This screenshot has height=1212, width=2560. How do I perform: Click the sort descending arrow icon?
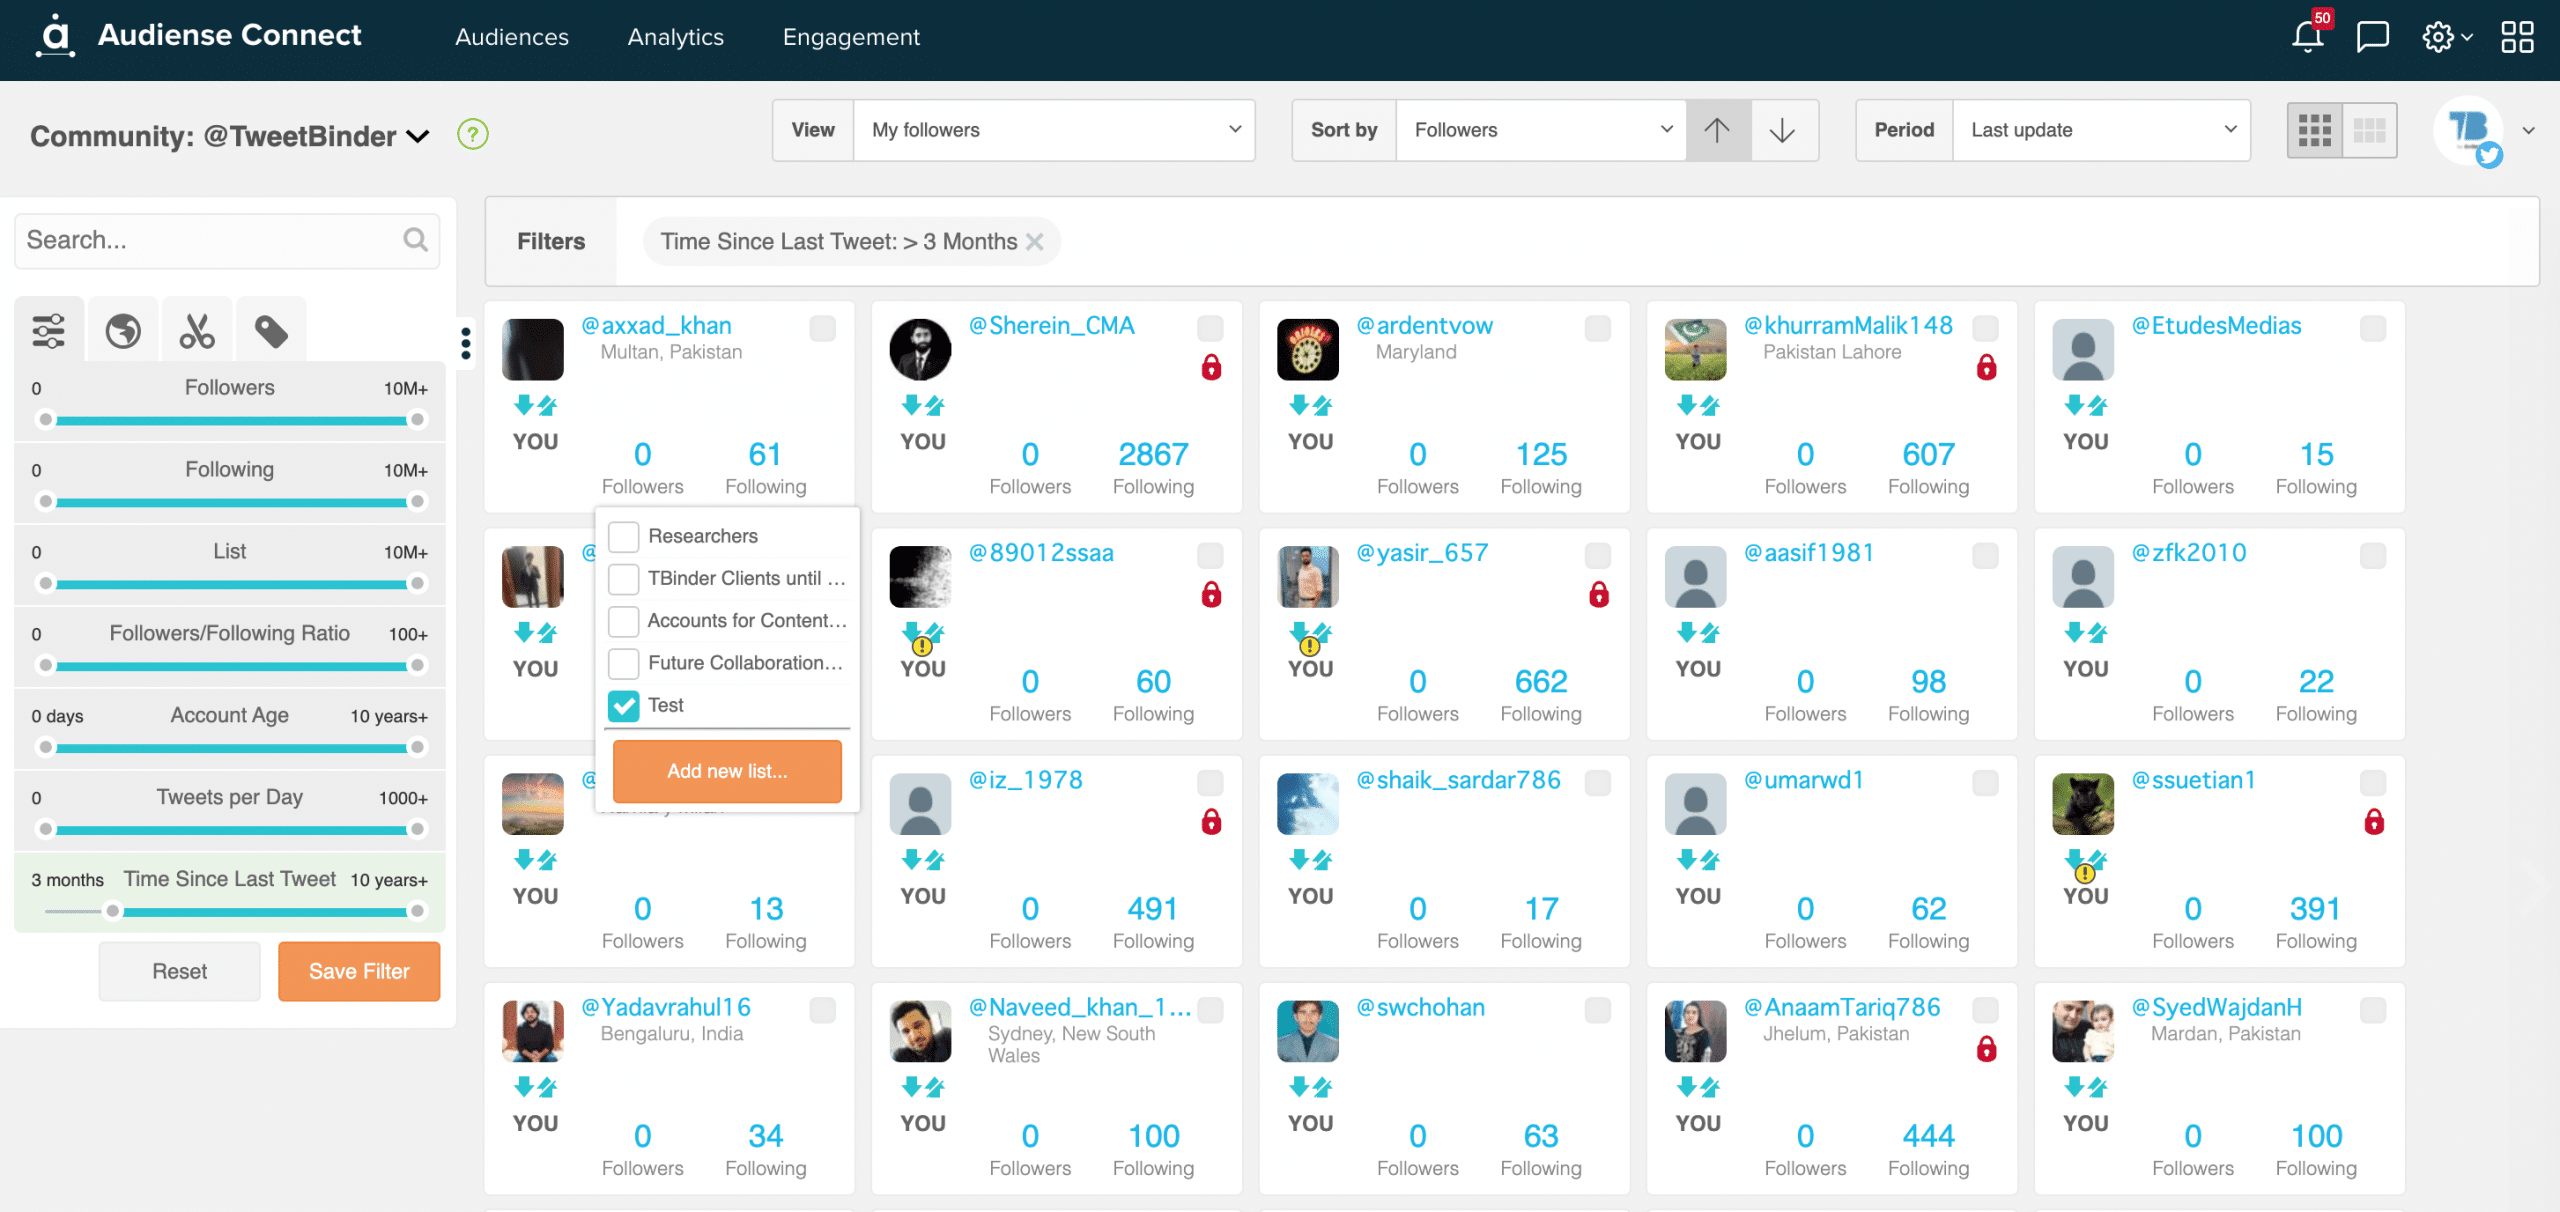[1783, 129]
